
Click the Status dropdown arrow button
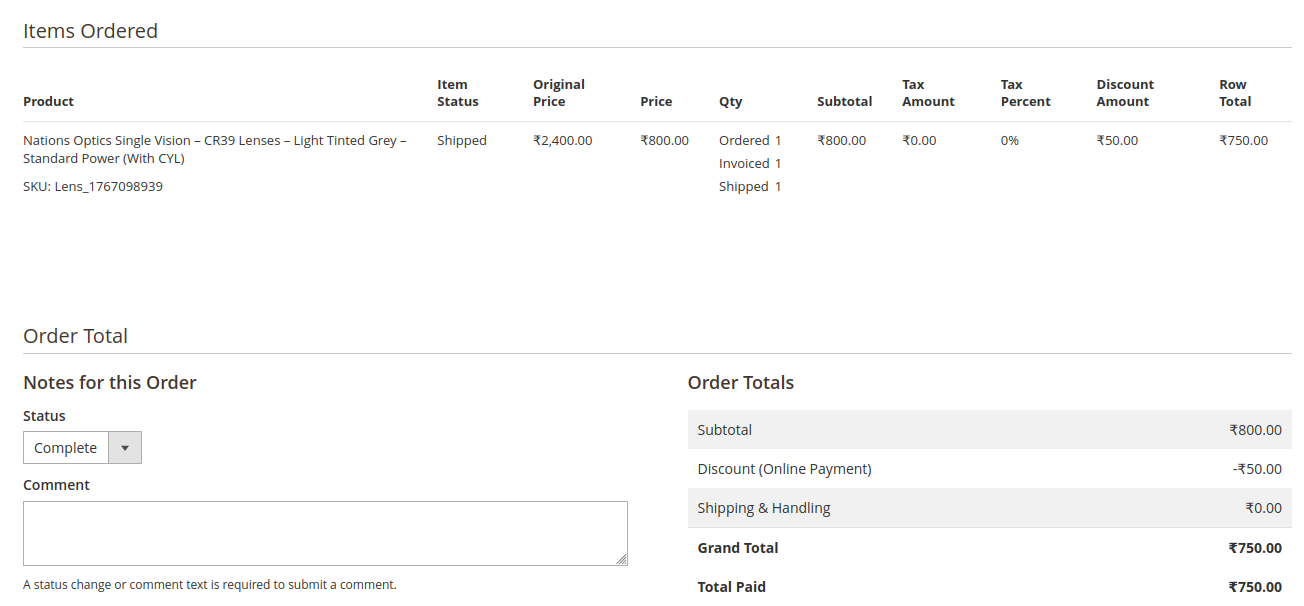tap(125, 448)
